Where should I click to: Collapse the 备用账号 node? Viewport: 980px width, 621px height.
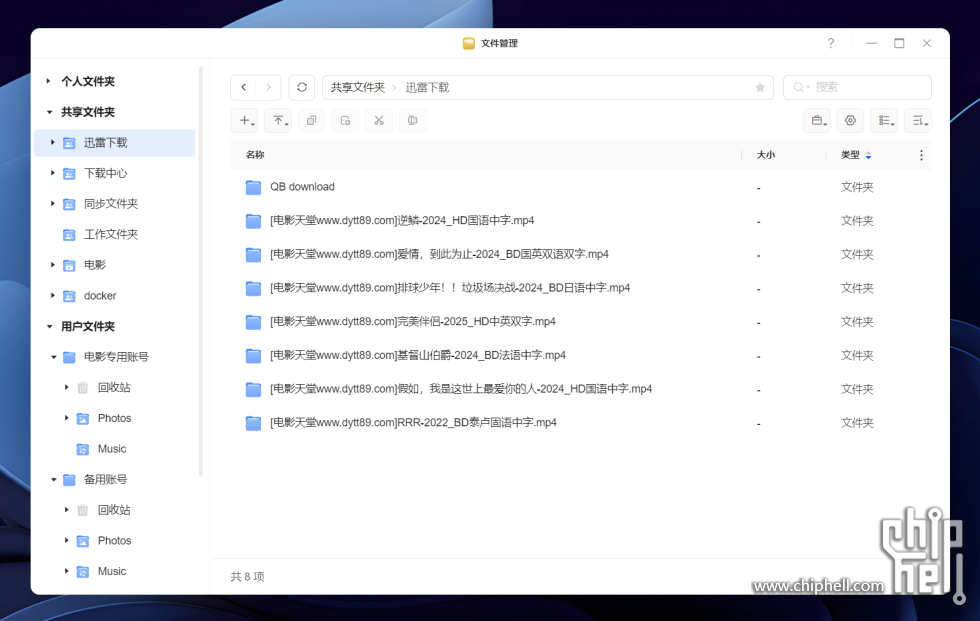[x=53, y=479]
